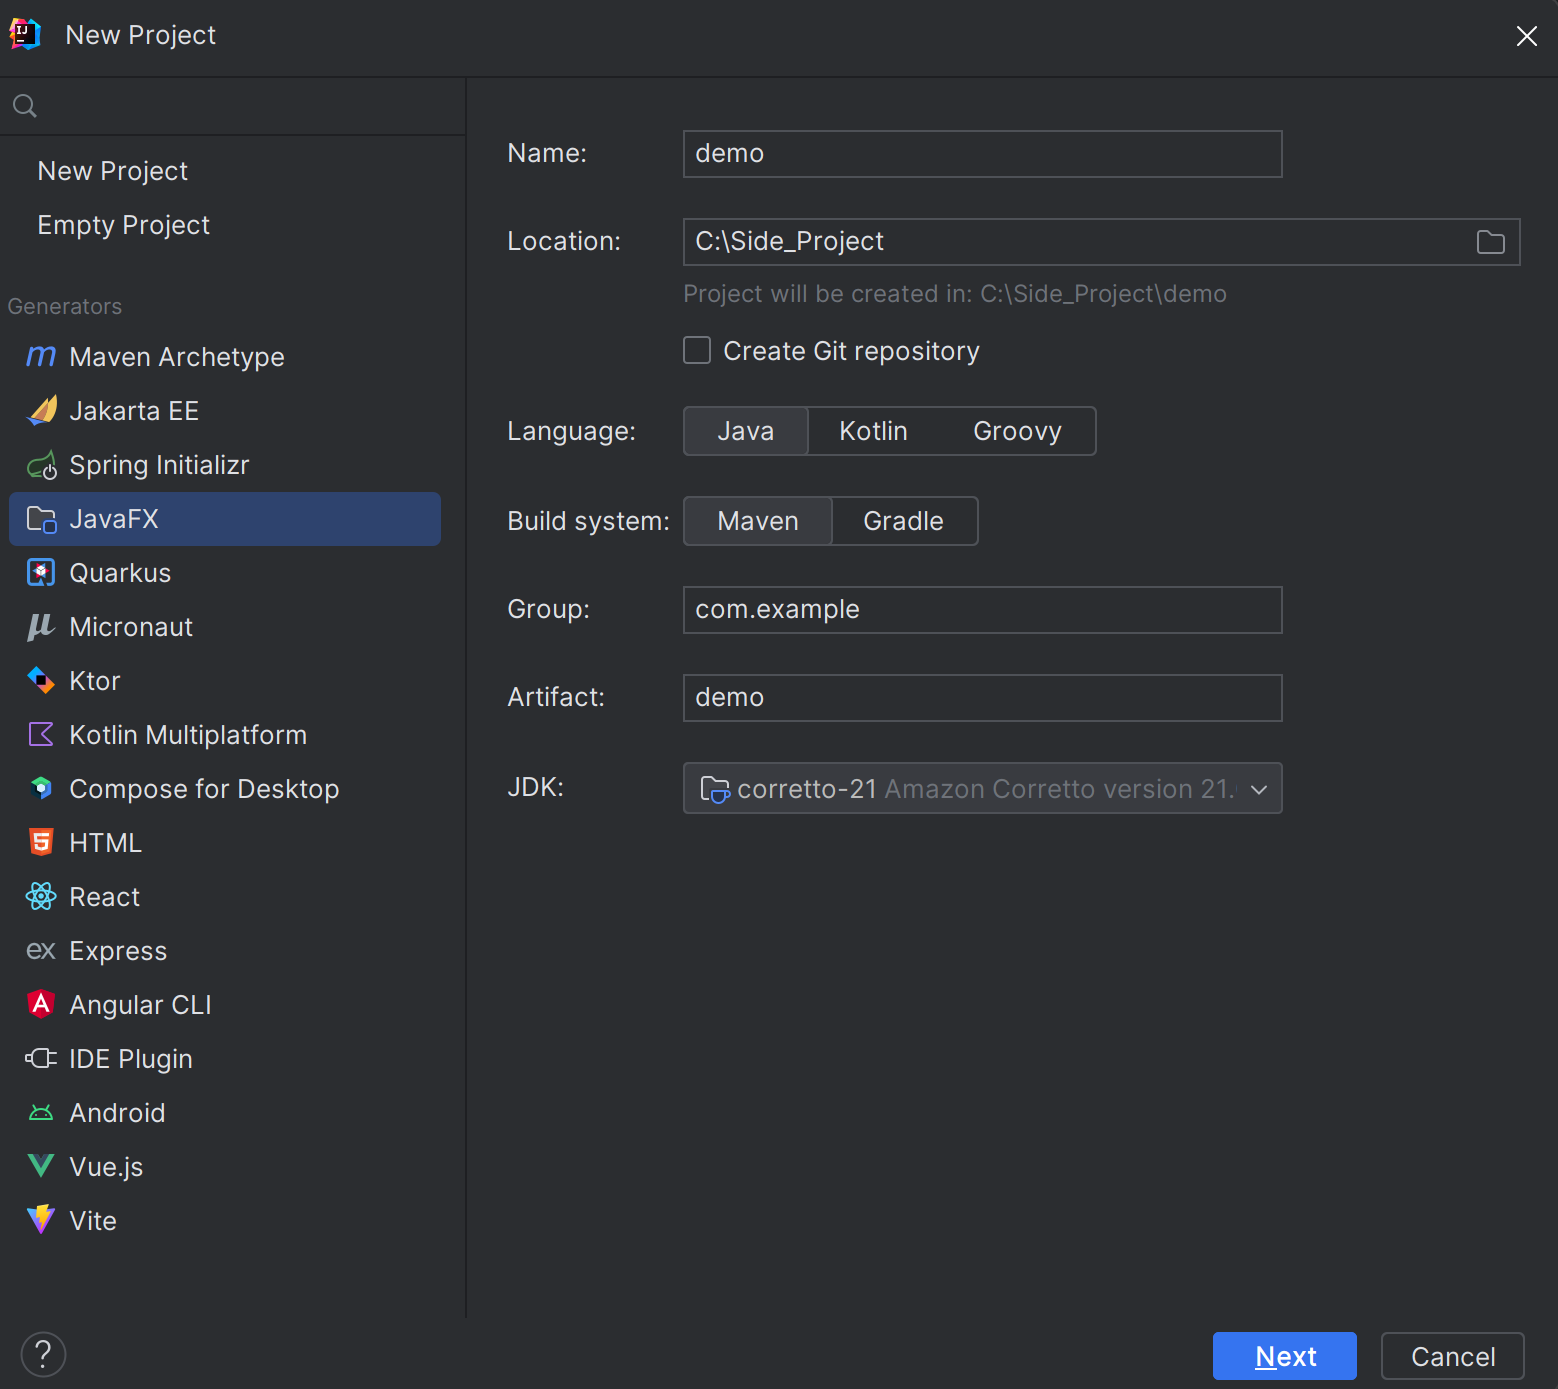Close the New Project dialog
Screen dimensions: 1558x1389
tap(1526, 36)
